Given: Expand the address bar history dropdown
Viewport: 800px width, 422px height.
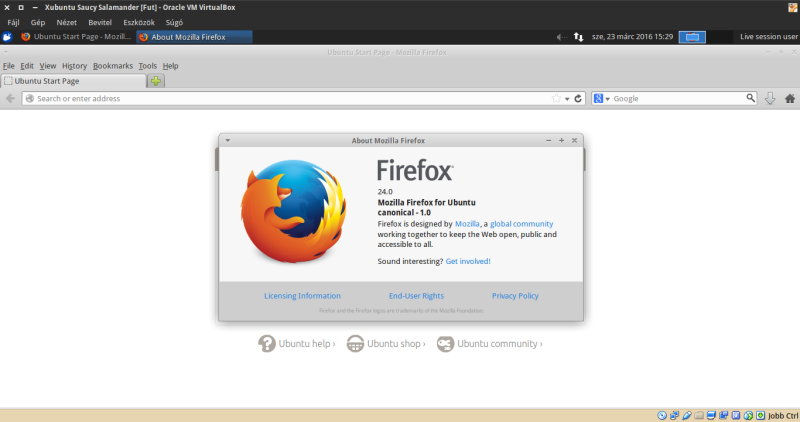Looking at the screenshot, I should pos(567,99).
